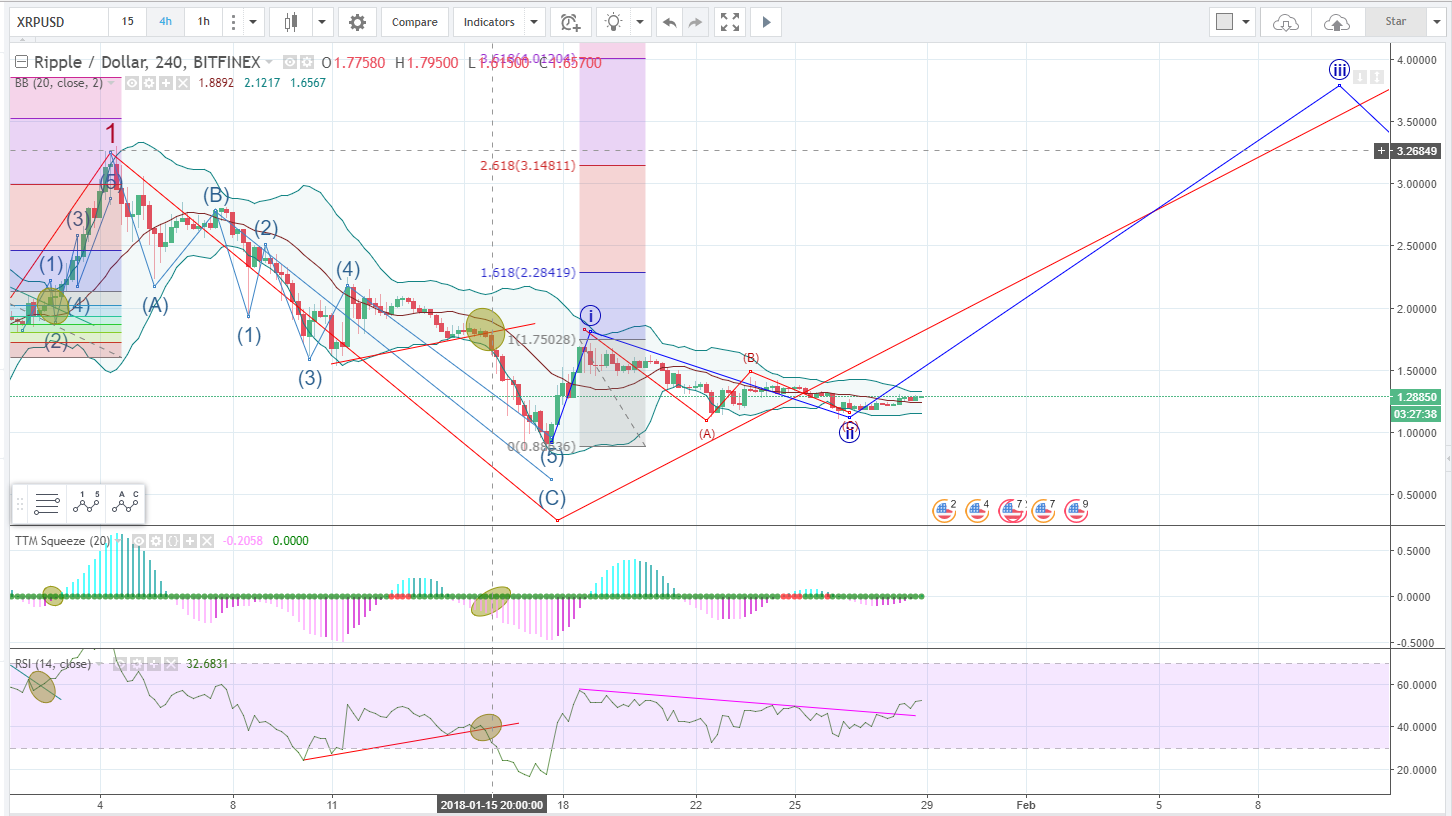Open bar style dropdown arrow
The height and width of the screenshot is (816, 1452).
[322, 21]
